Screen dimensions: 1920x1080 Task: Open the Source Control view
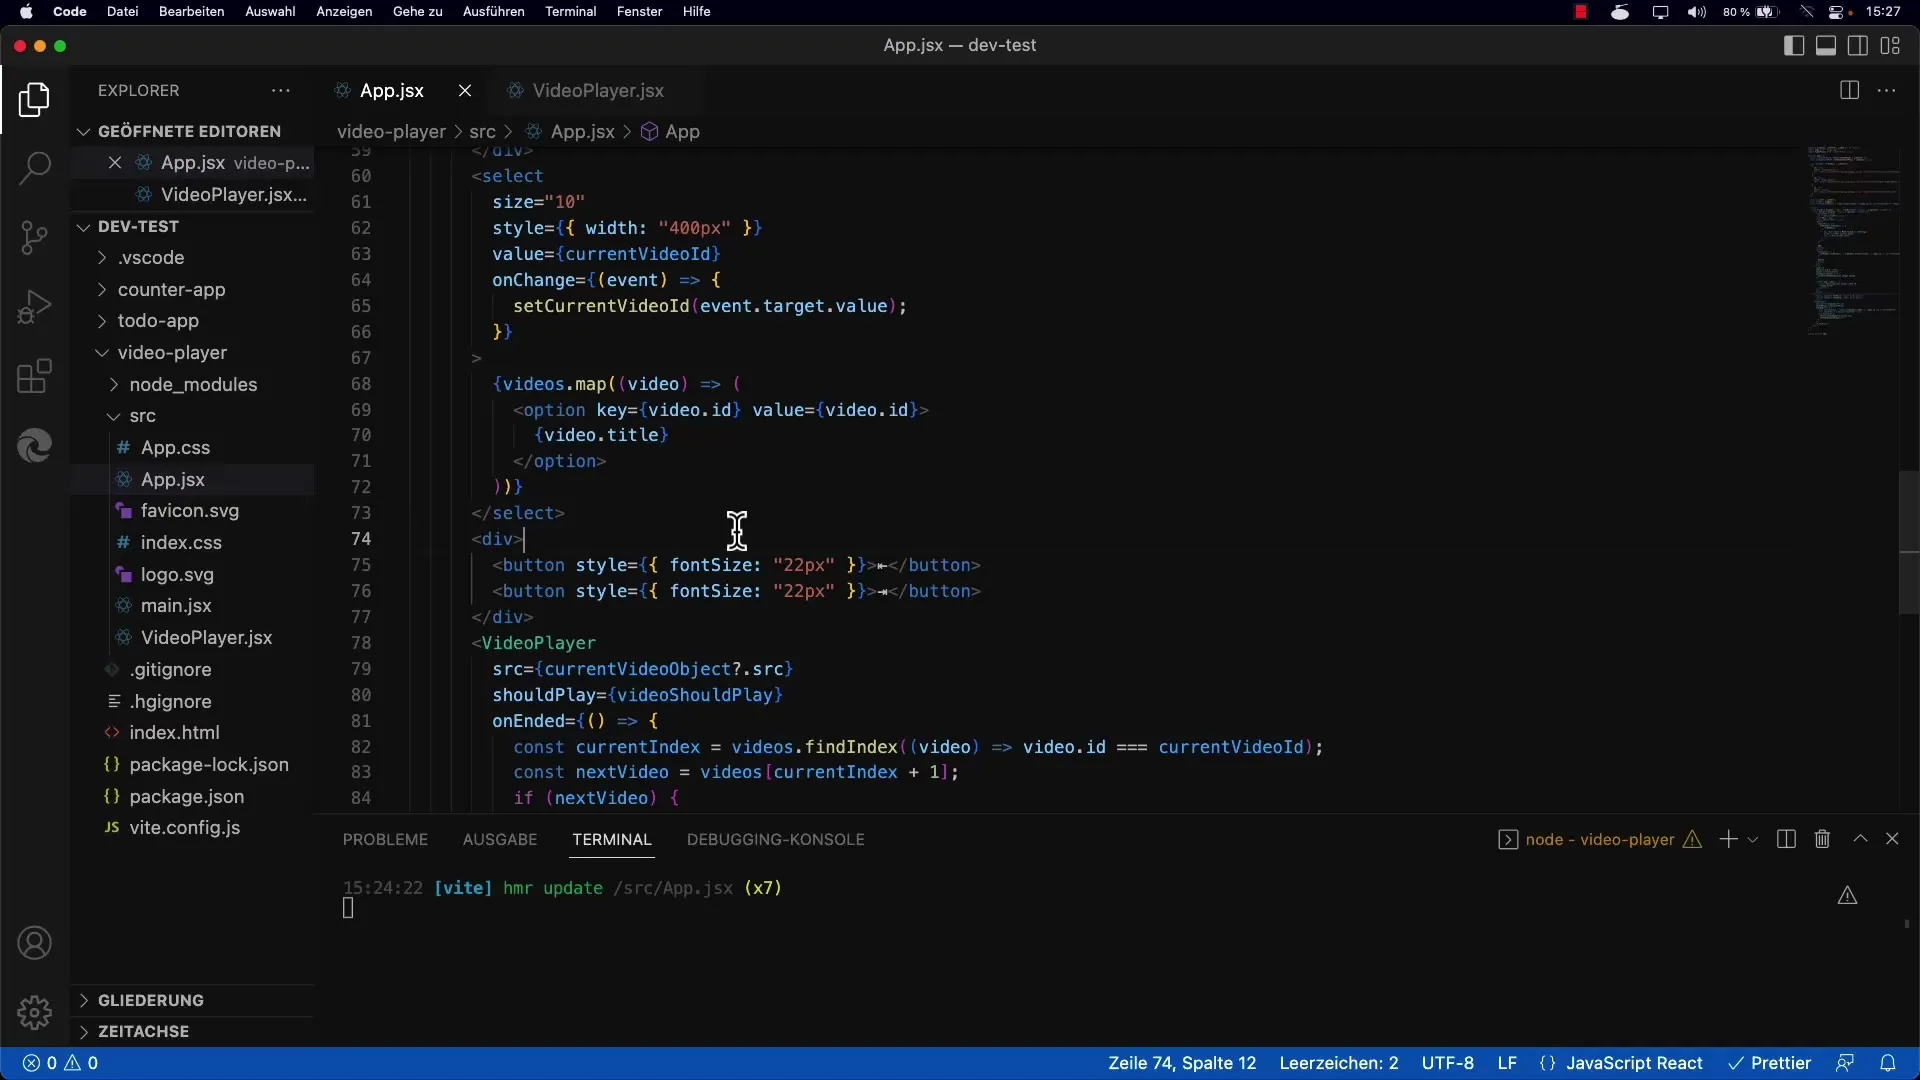point(35,238)
